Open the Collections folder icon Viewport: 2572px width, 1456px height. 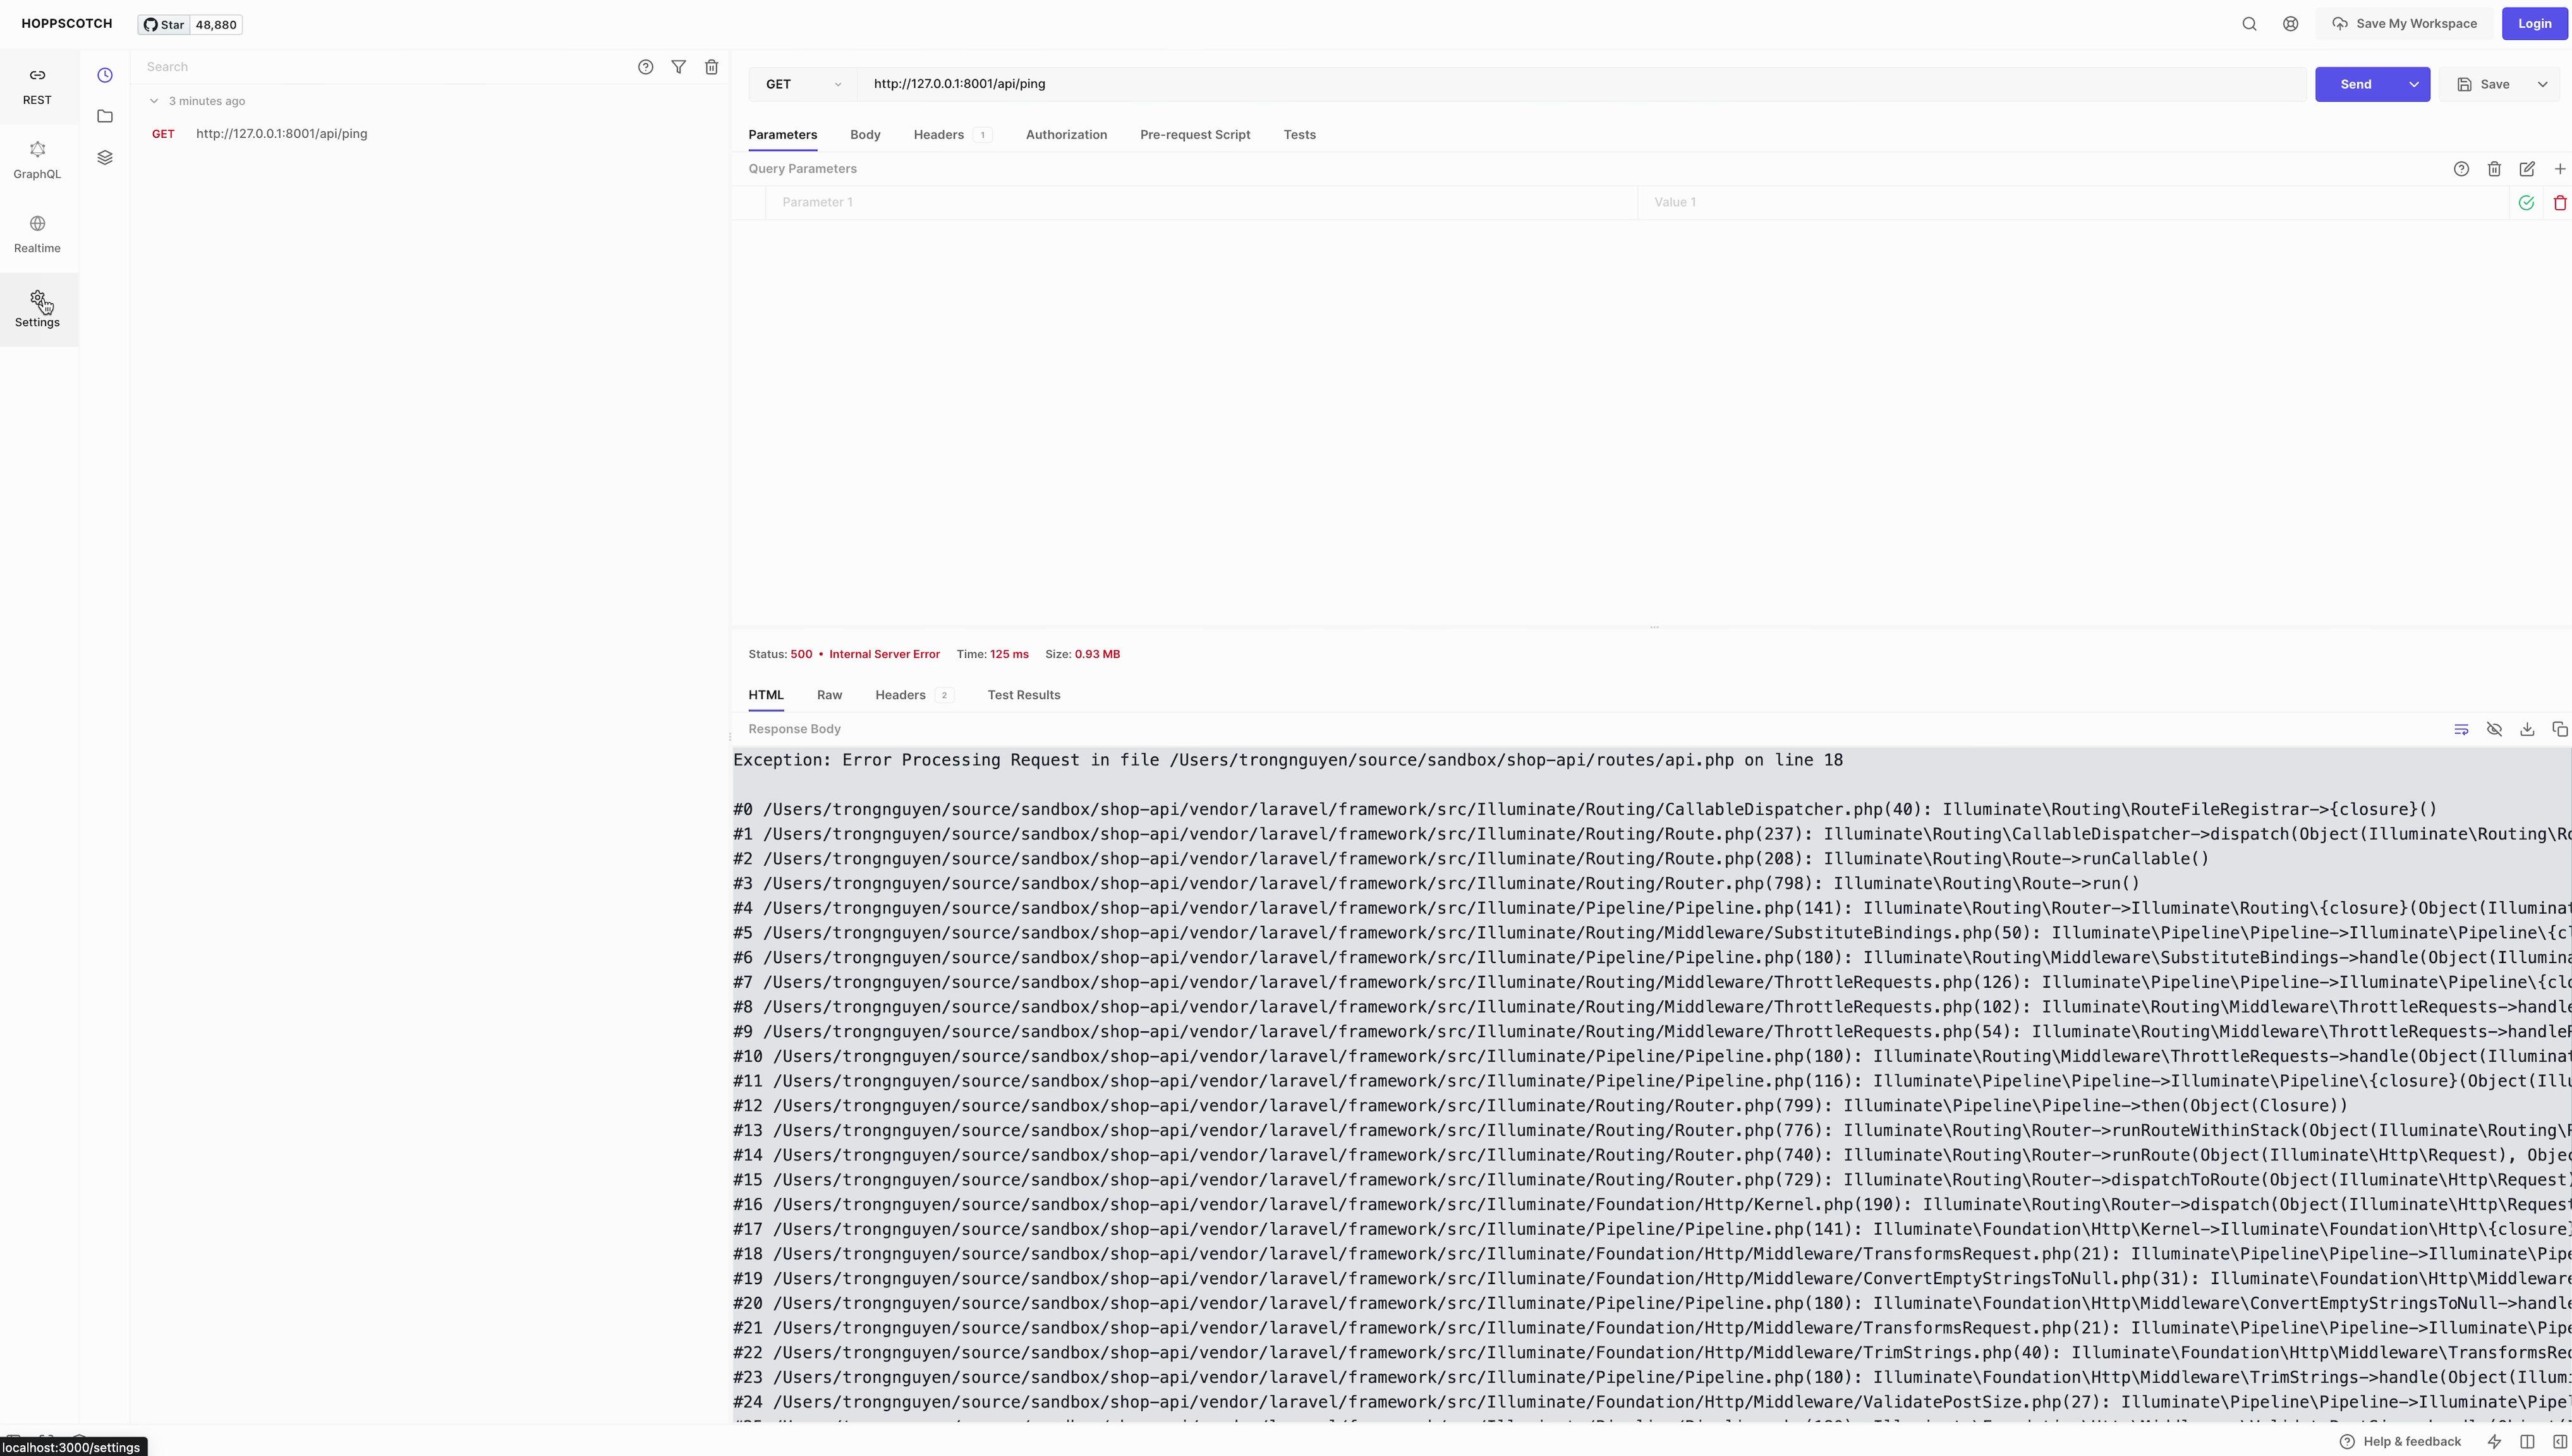click(x=105, y=116)
